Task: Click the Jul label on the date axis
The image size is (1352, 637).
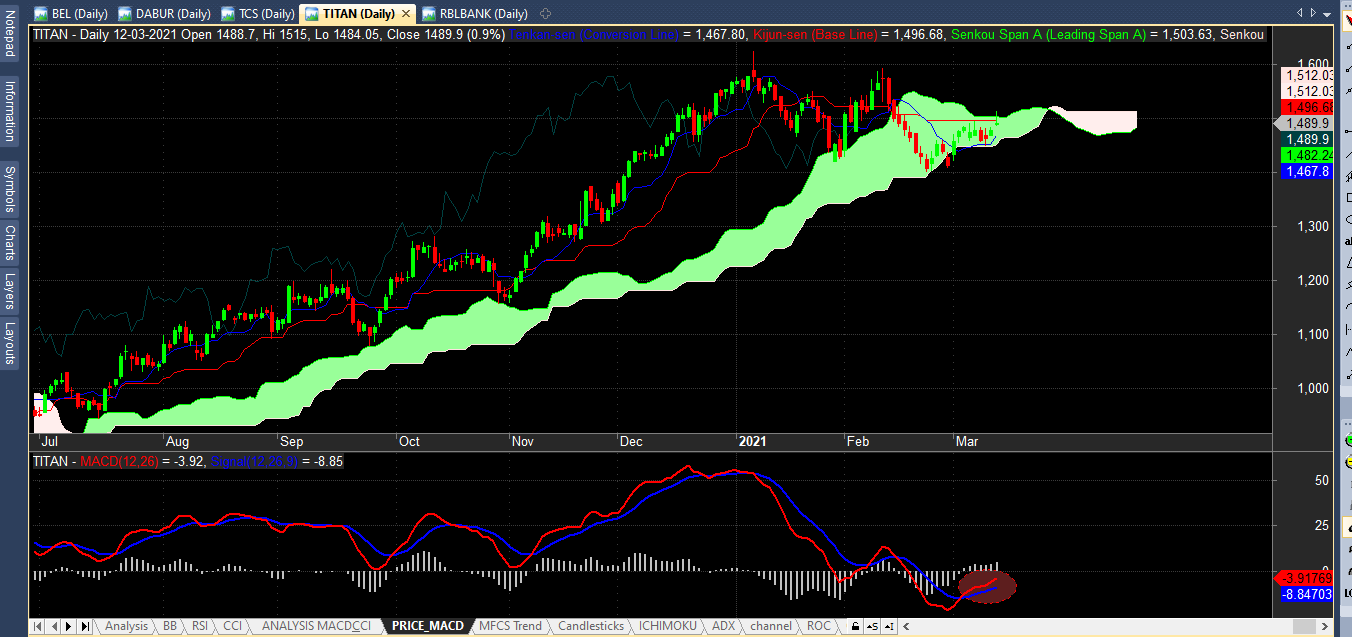Action: pos(48,440)
